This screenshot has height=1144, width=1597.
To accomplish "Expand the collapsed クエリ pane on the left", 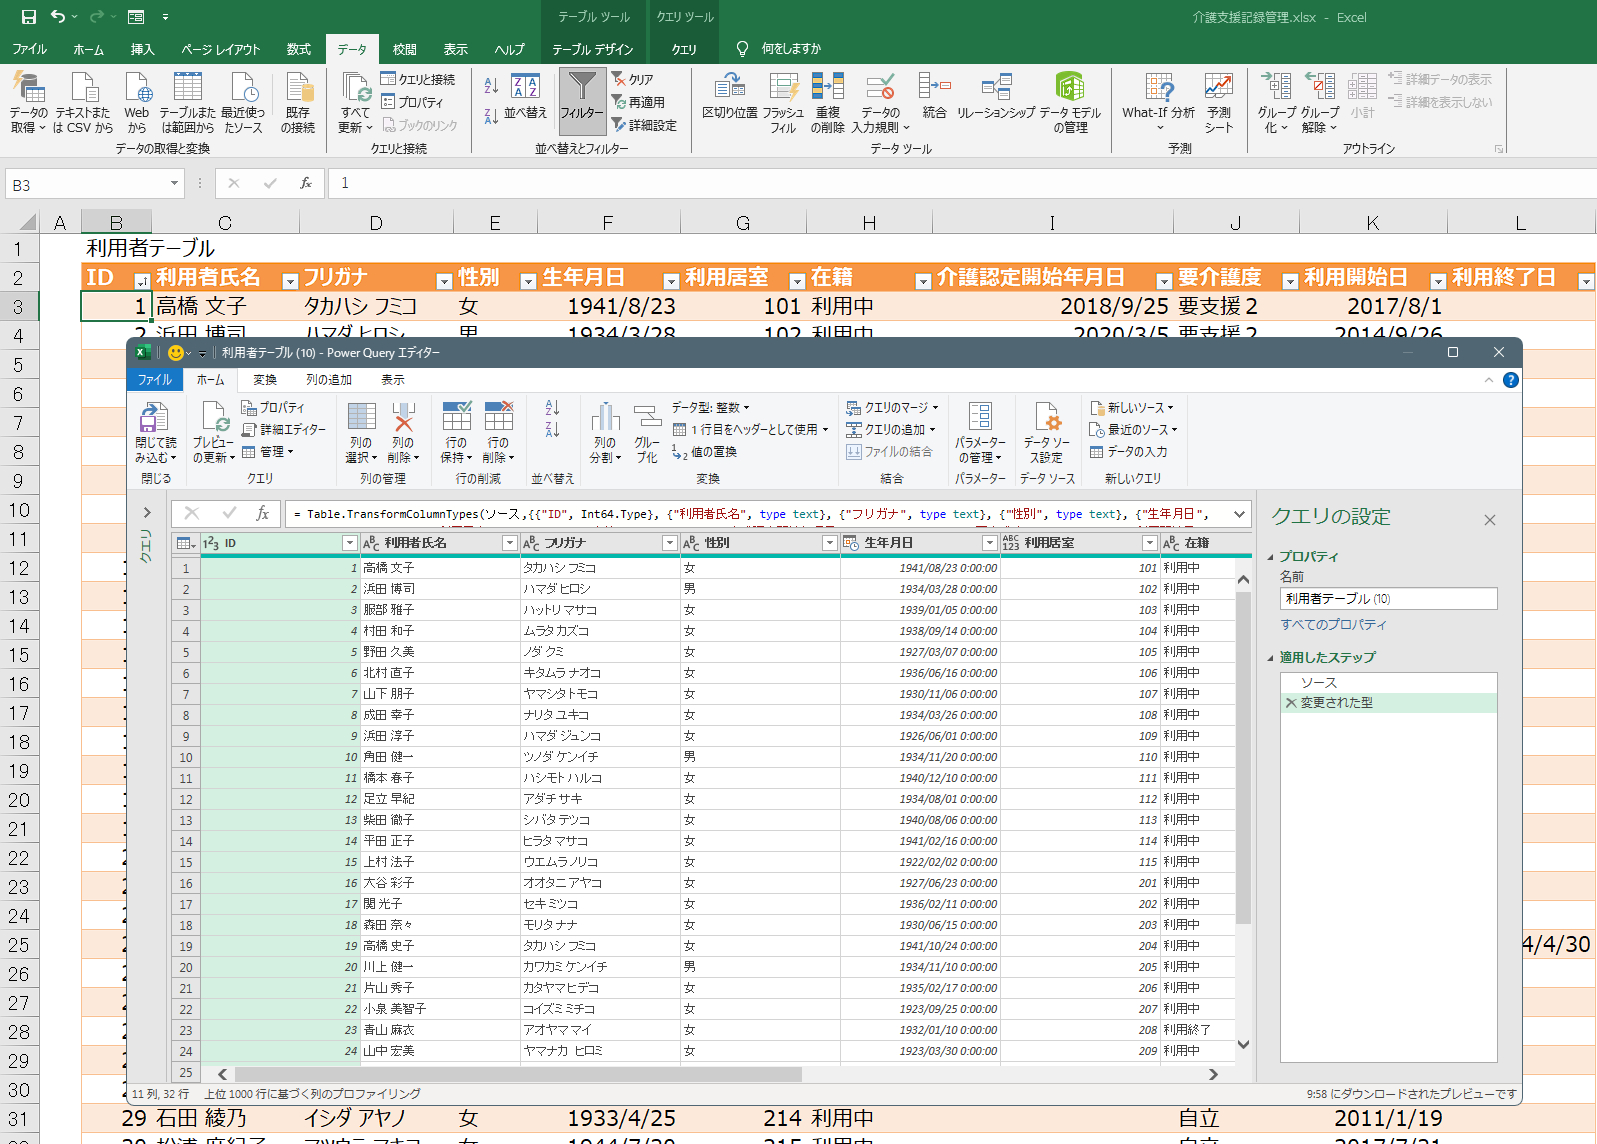I will click(x=147, y=512).
